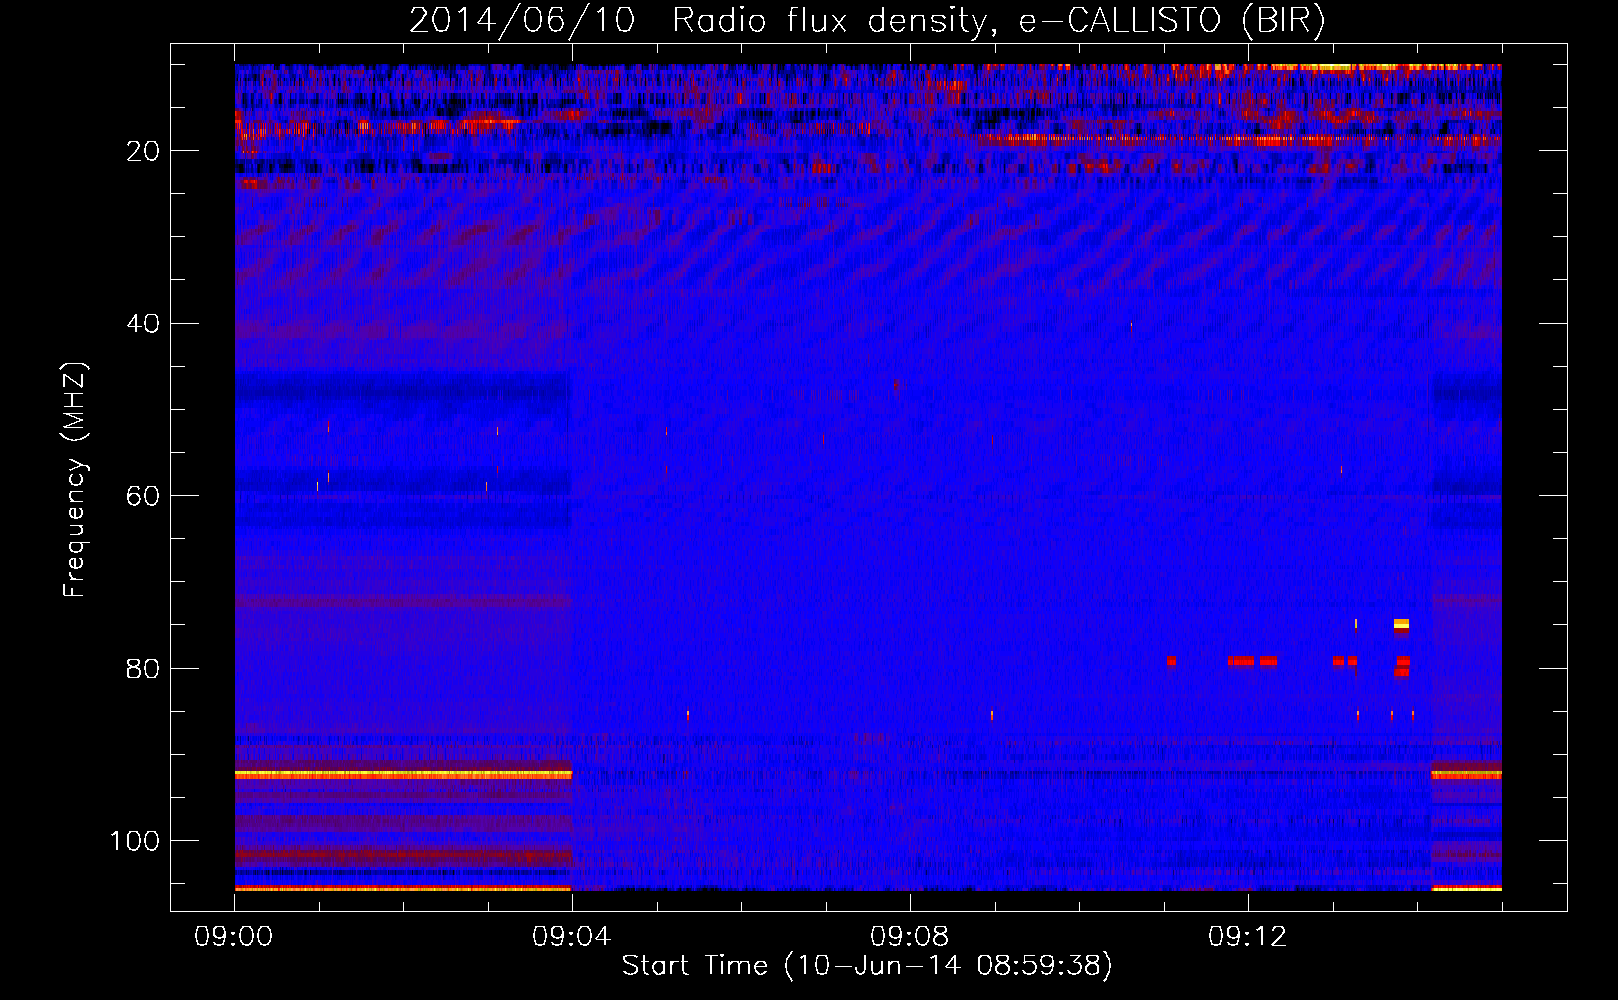Click the 09:08 time tick label

[x=910, y=937]
